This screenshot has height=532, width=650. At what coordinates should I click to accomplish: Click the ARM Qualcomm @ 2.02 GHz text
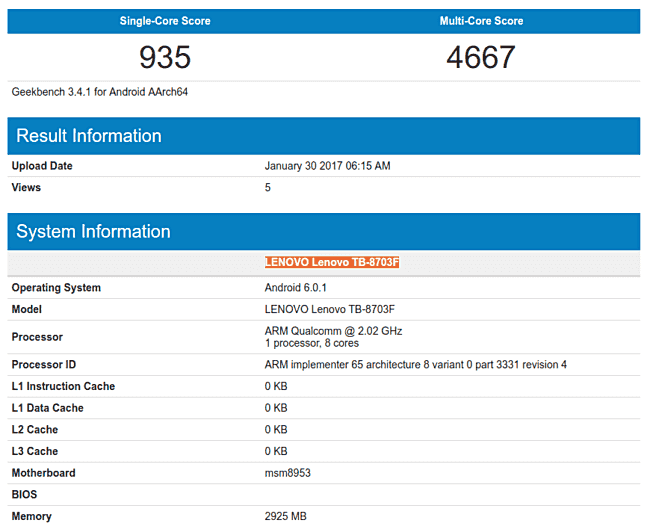[333, 331]
